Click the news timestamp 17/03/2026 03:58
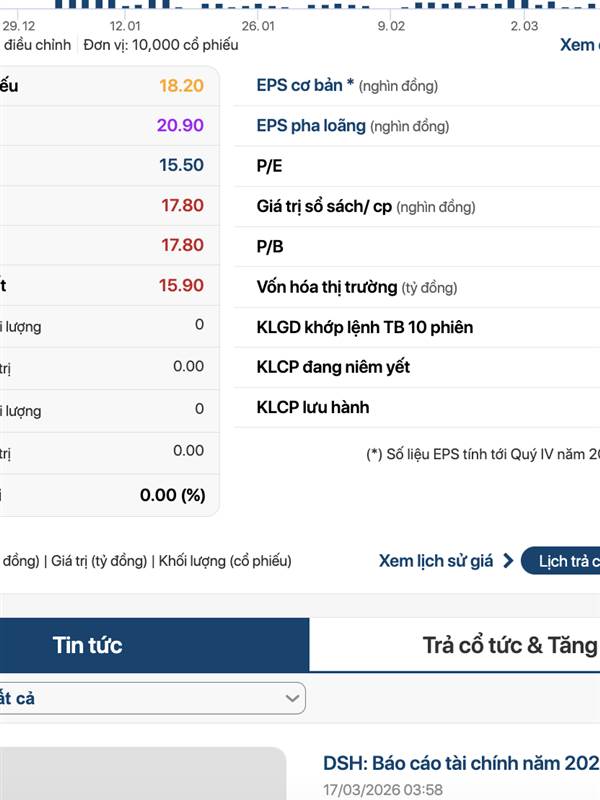 (x=383, y=790)
